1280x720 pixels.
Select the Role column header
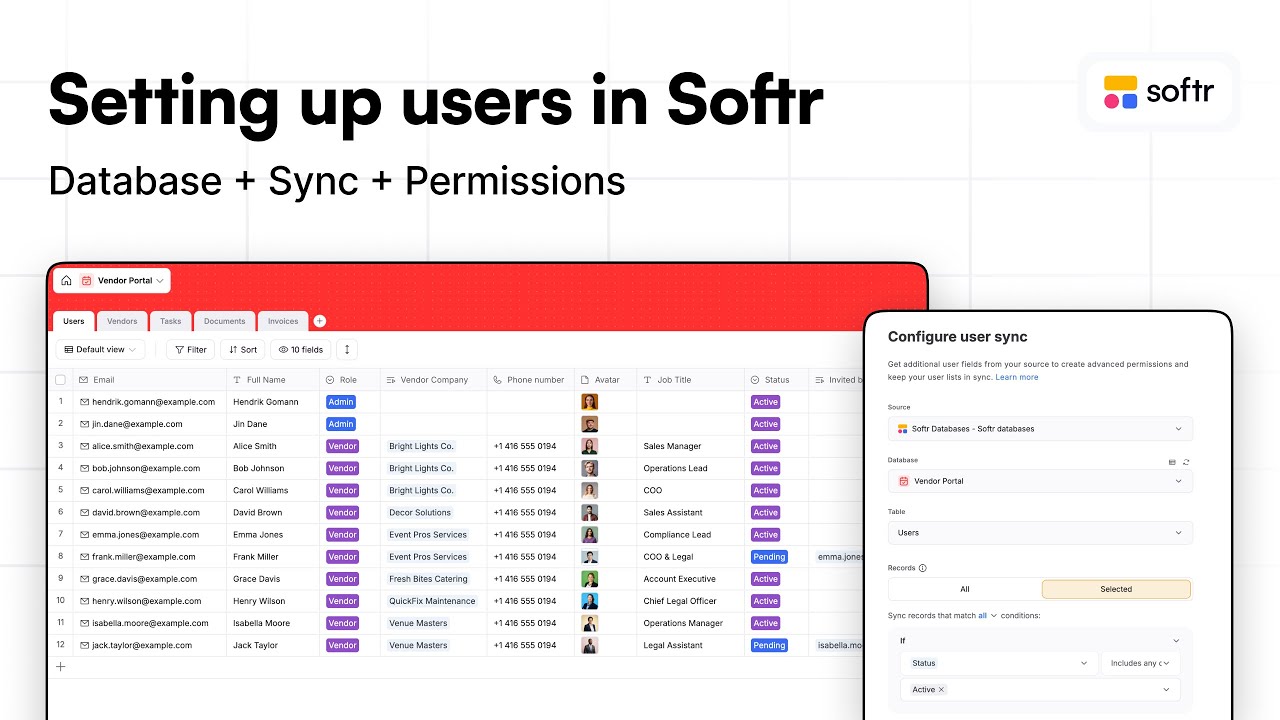[x=350, y=380]
